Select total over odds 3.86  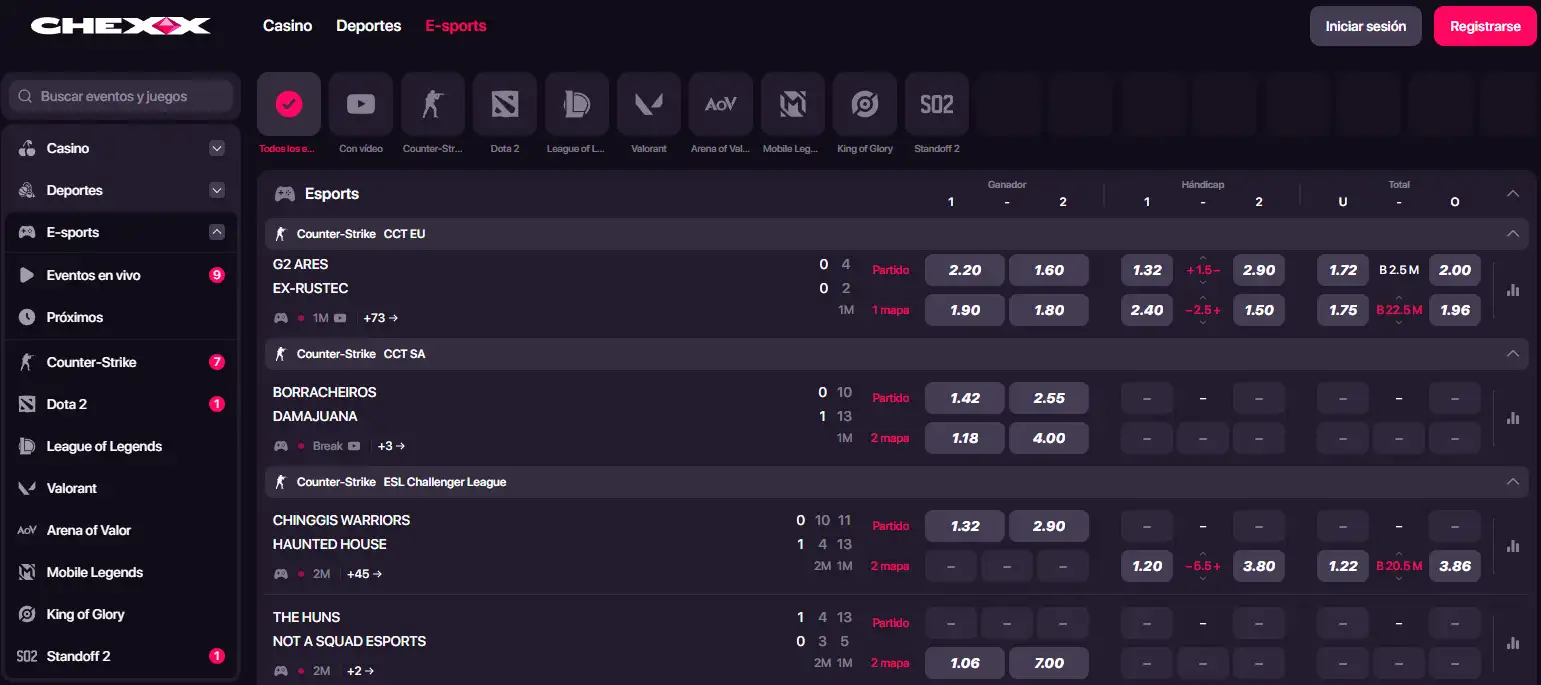pyautogui.click(x=1455, y=566)
